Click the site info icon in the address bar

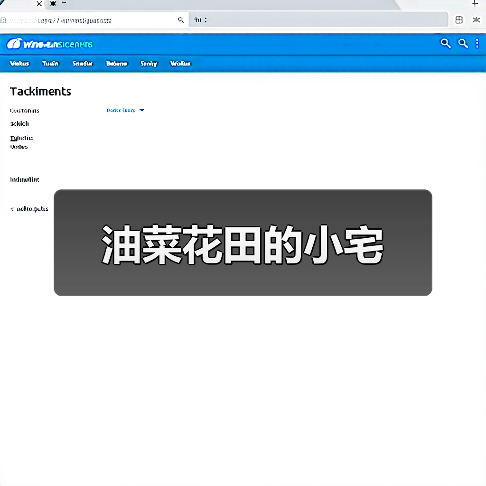pyautogui.click(x=3, y=20)
